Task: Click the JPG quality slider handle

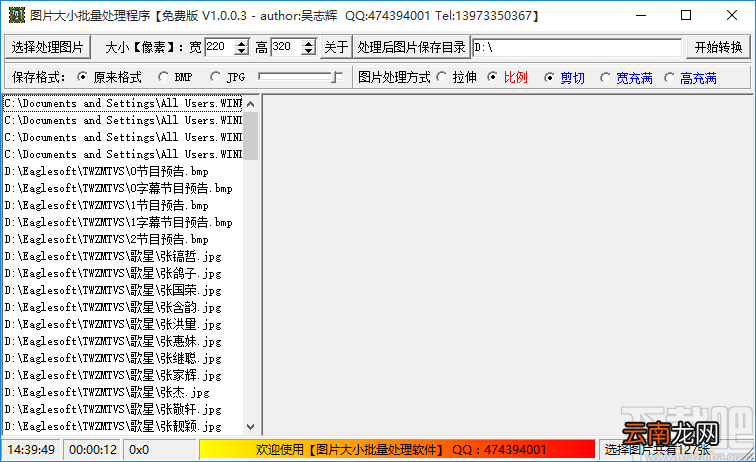Action: [337, 77]
